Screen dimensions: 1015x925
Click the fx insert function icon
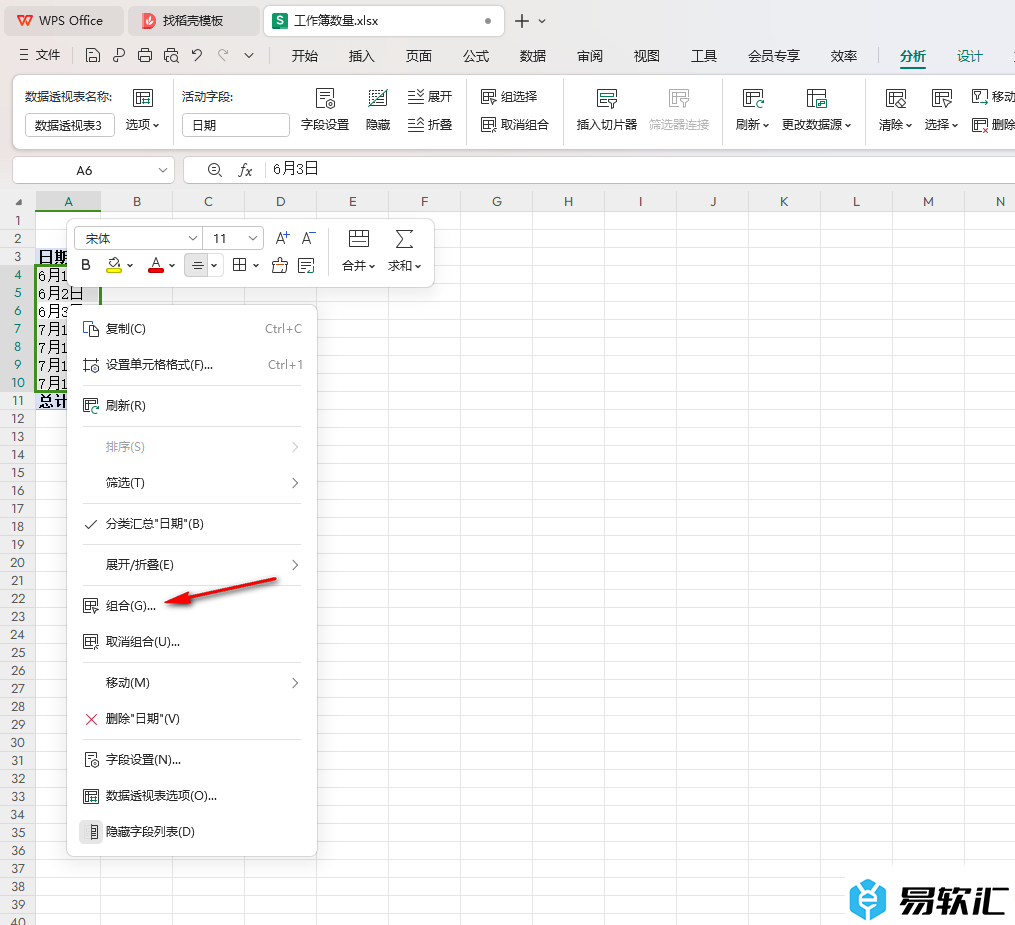245,170
